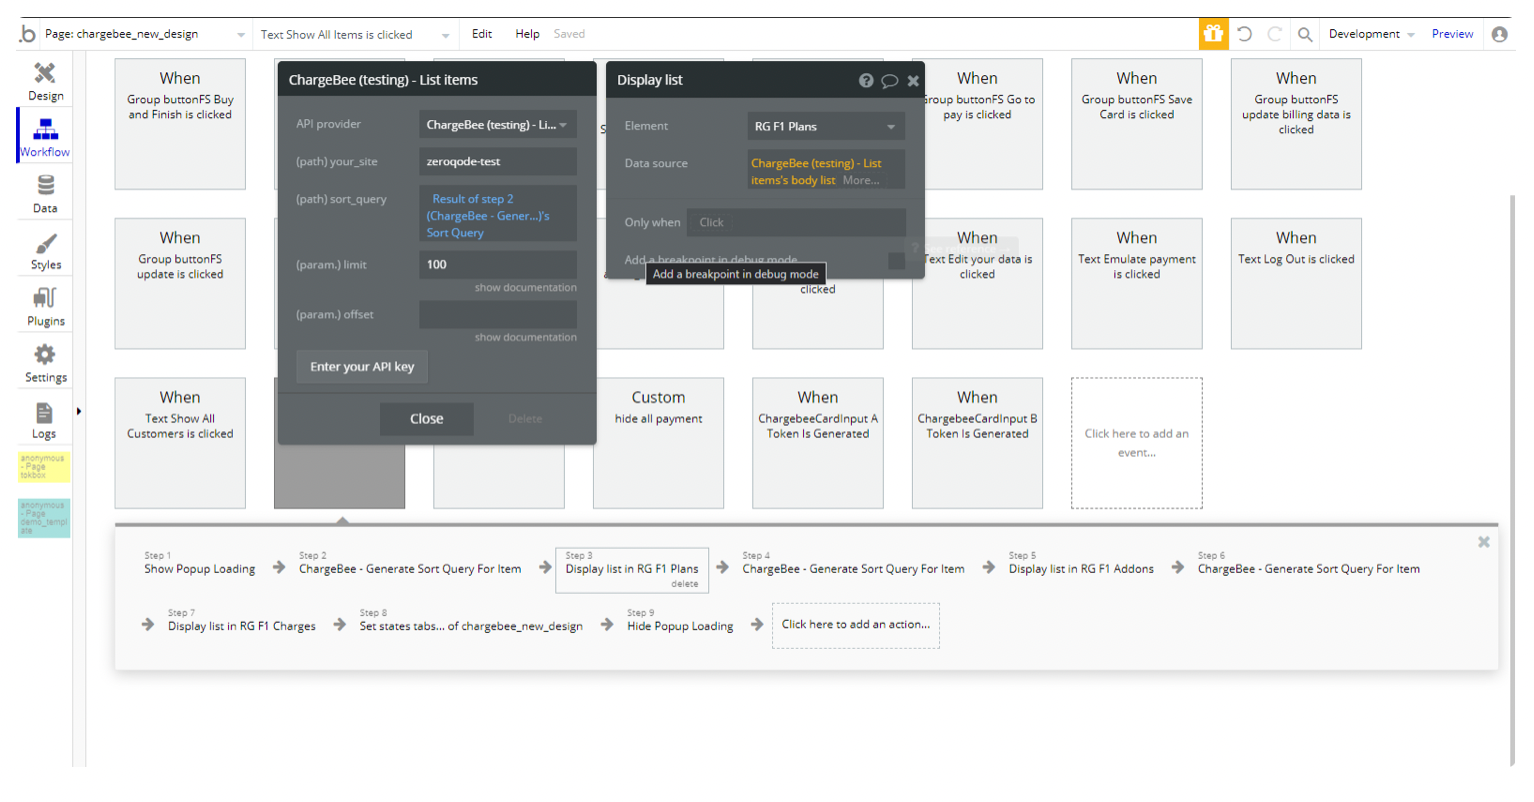Open the API provider dropdown
This screenshot has width=1534, height=802.
(497, 125)
